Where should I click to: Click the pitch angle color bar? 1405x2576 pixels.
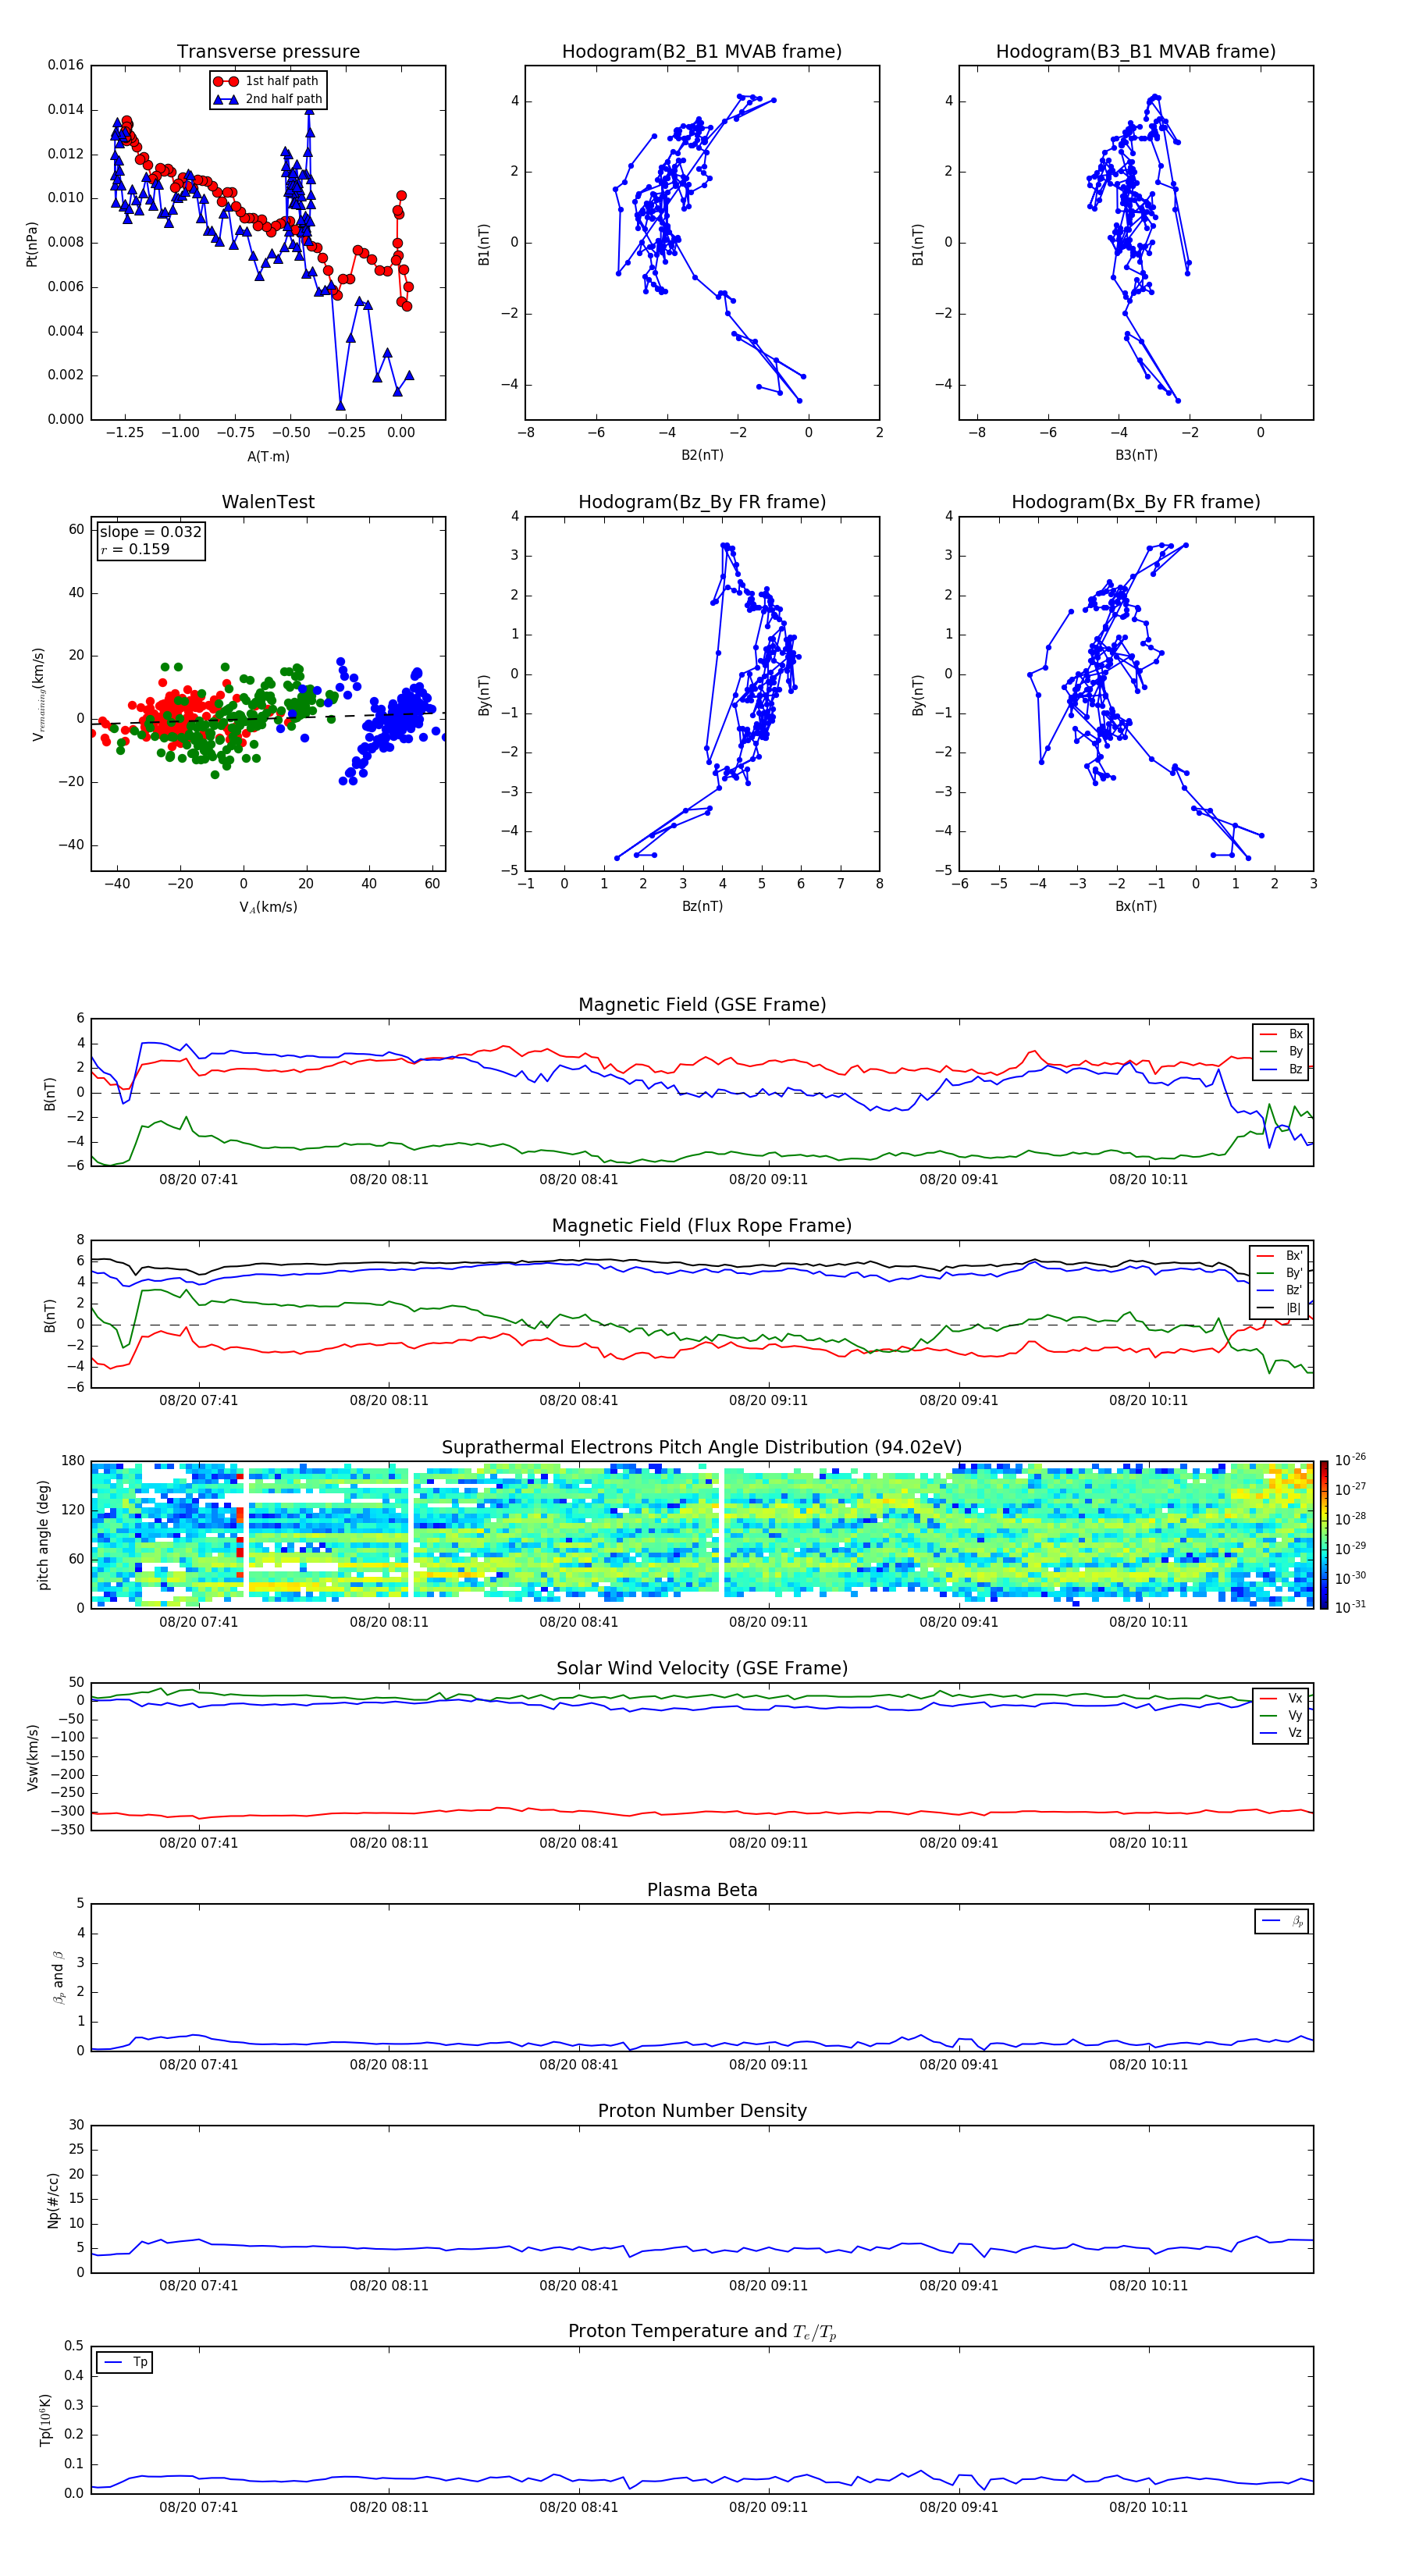pyautogui.click(x=1324, y=1534)
